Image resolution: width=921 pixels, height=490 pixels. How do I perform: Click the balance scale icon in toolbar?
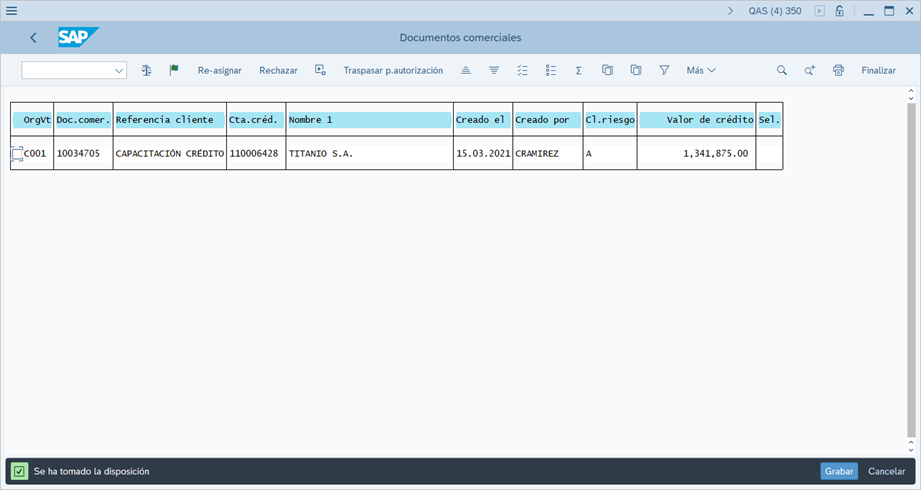click(146, 71)
